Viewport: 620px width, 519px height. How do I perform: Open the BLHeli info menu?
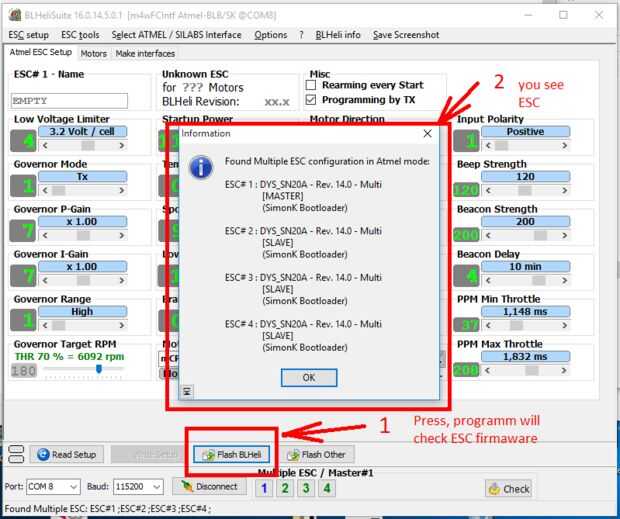(x=338, y=35)
